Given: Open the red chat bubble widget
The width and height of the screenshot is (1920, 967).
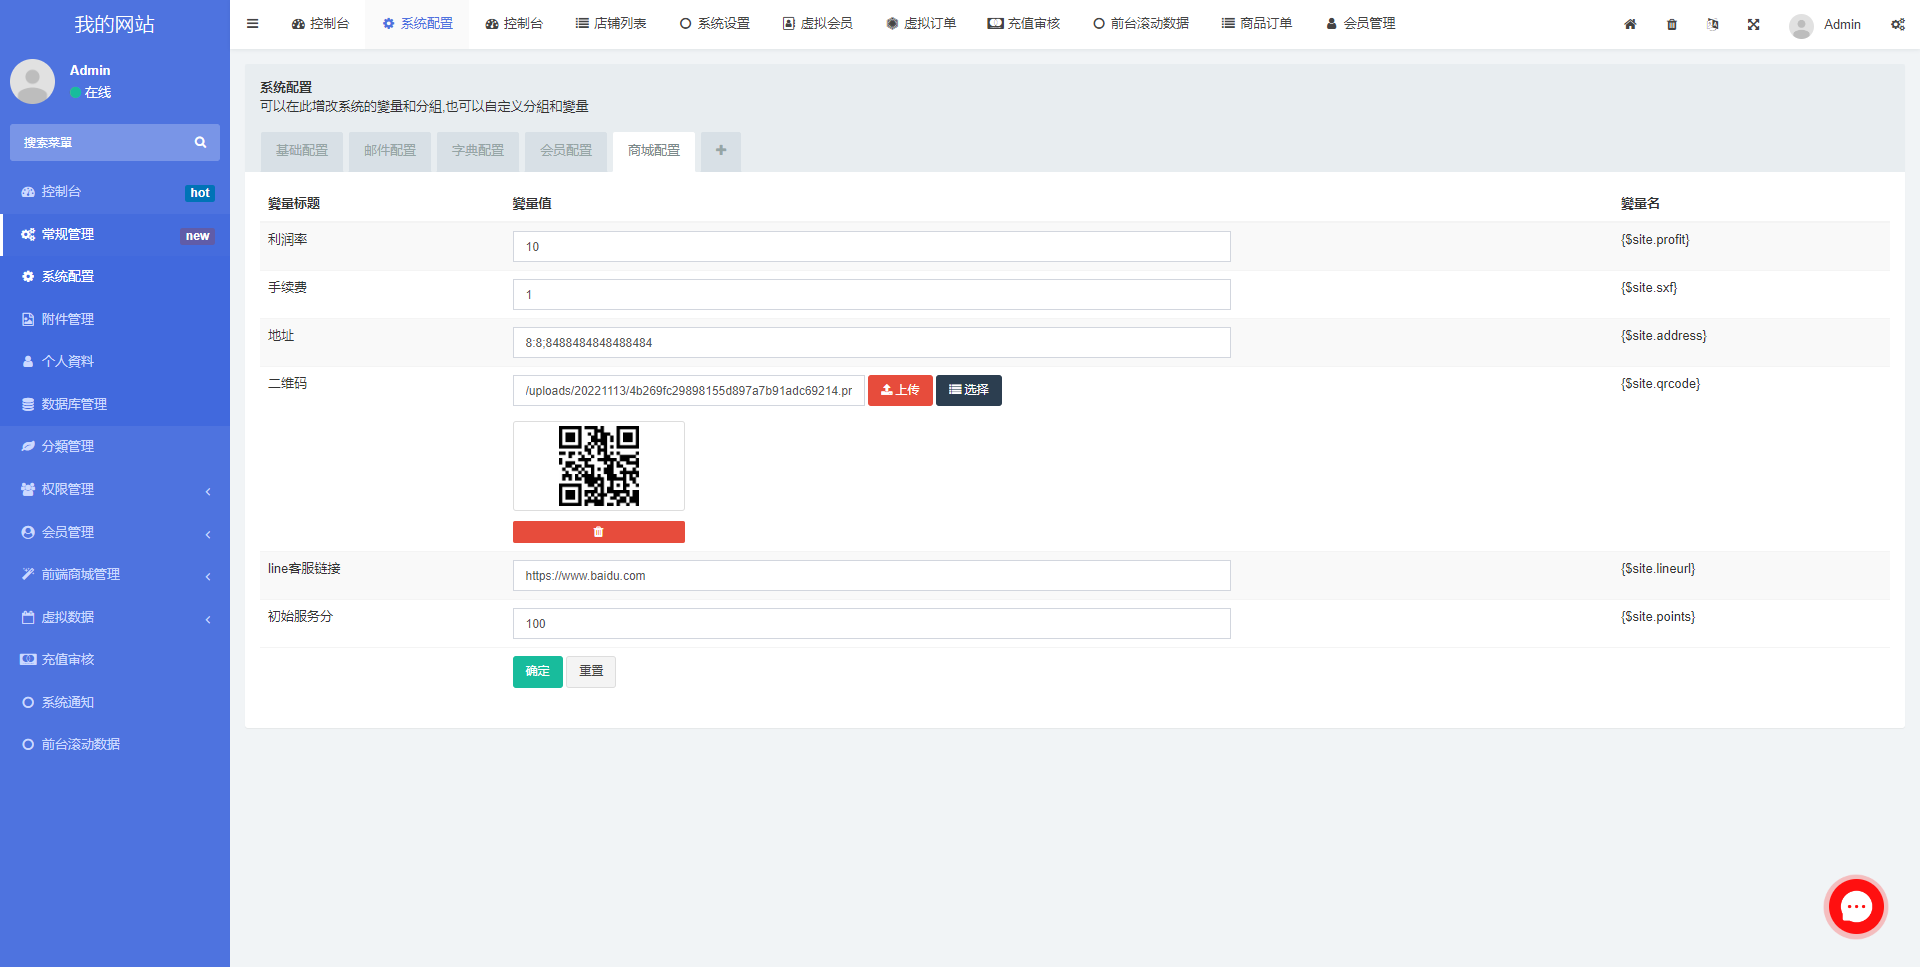Looking at the screenshot, I should (x=1856, y=907).
